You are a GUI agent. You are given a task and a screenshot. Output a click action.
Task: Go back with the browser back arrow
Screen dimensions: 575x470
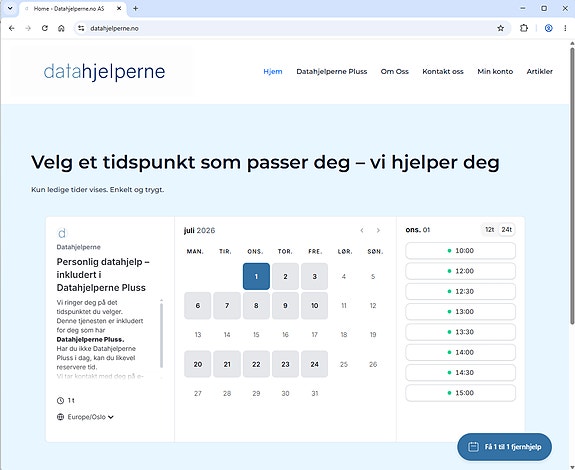(x=11, y=28)
